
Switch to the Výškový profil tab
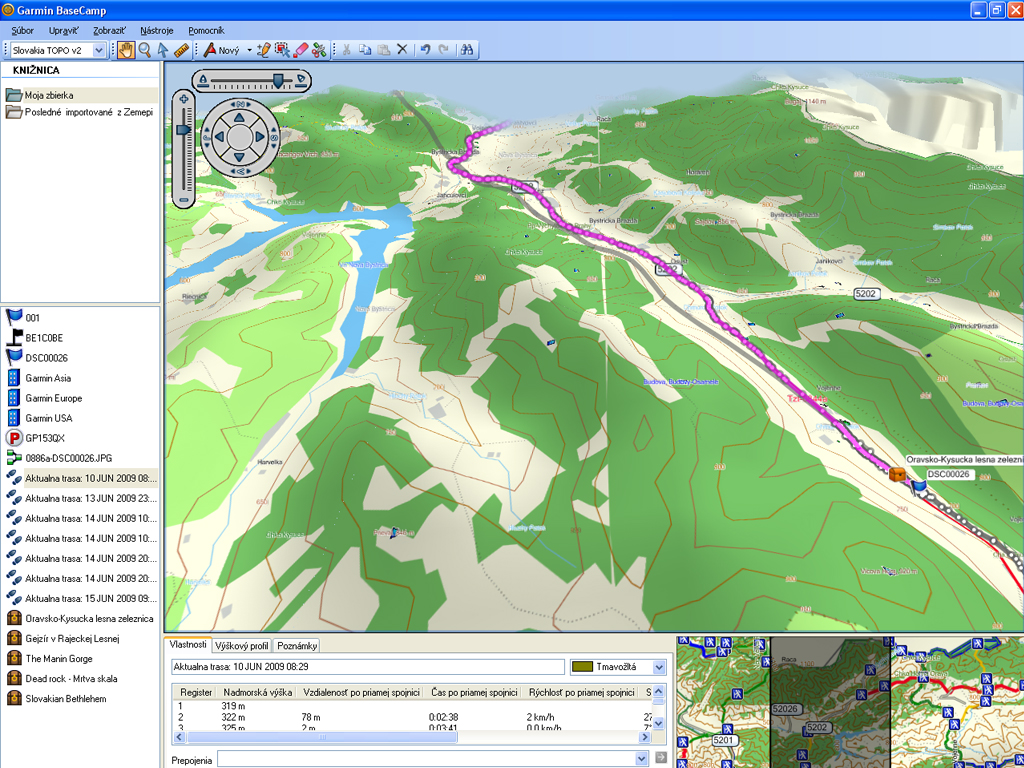[x=242, y=646]
